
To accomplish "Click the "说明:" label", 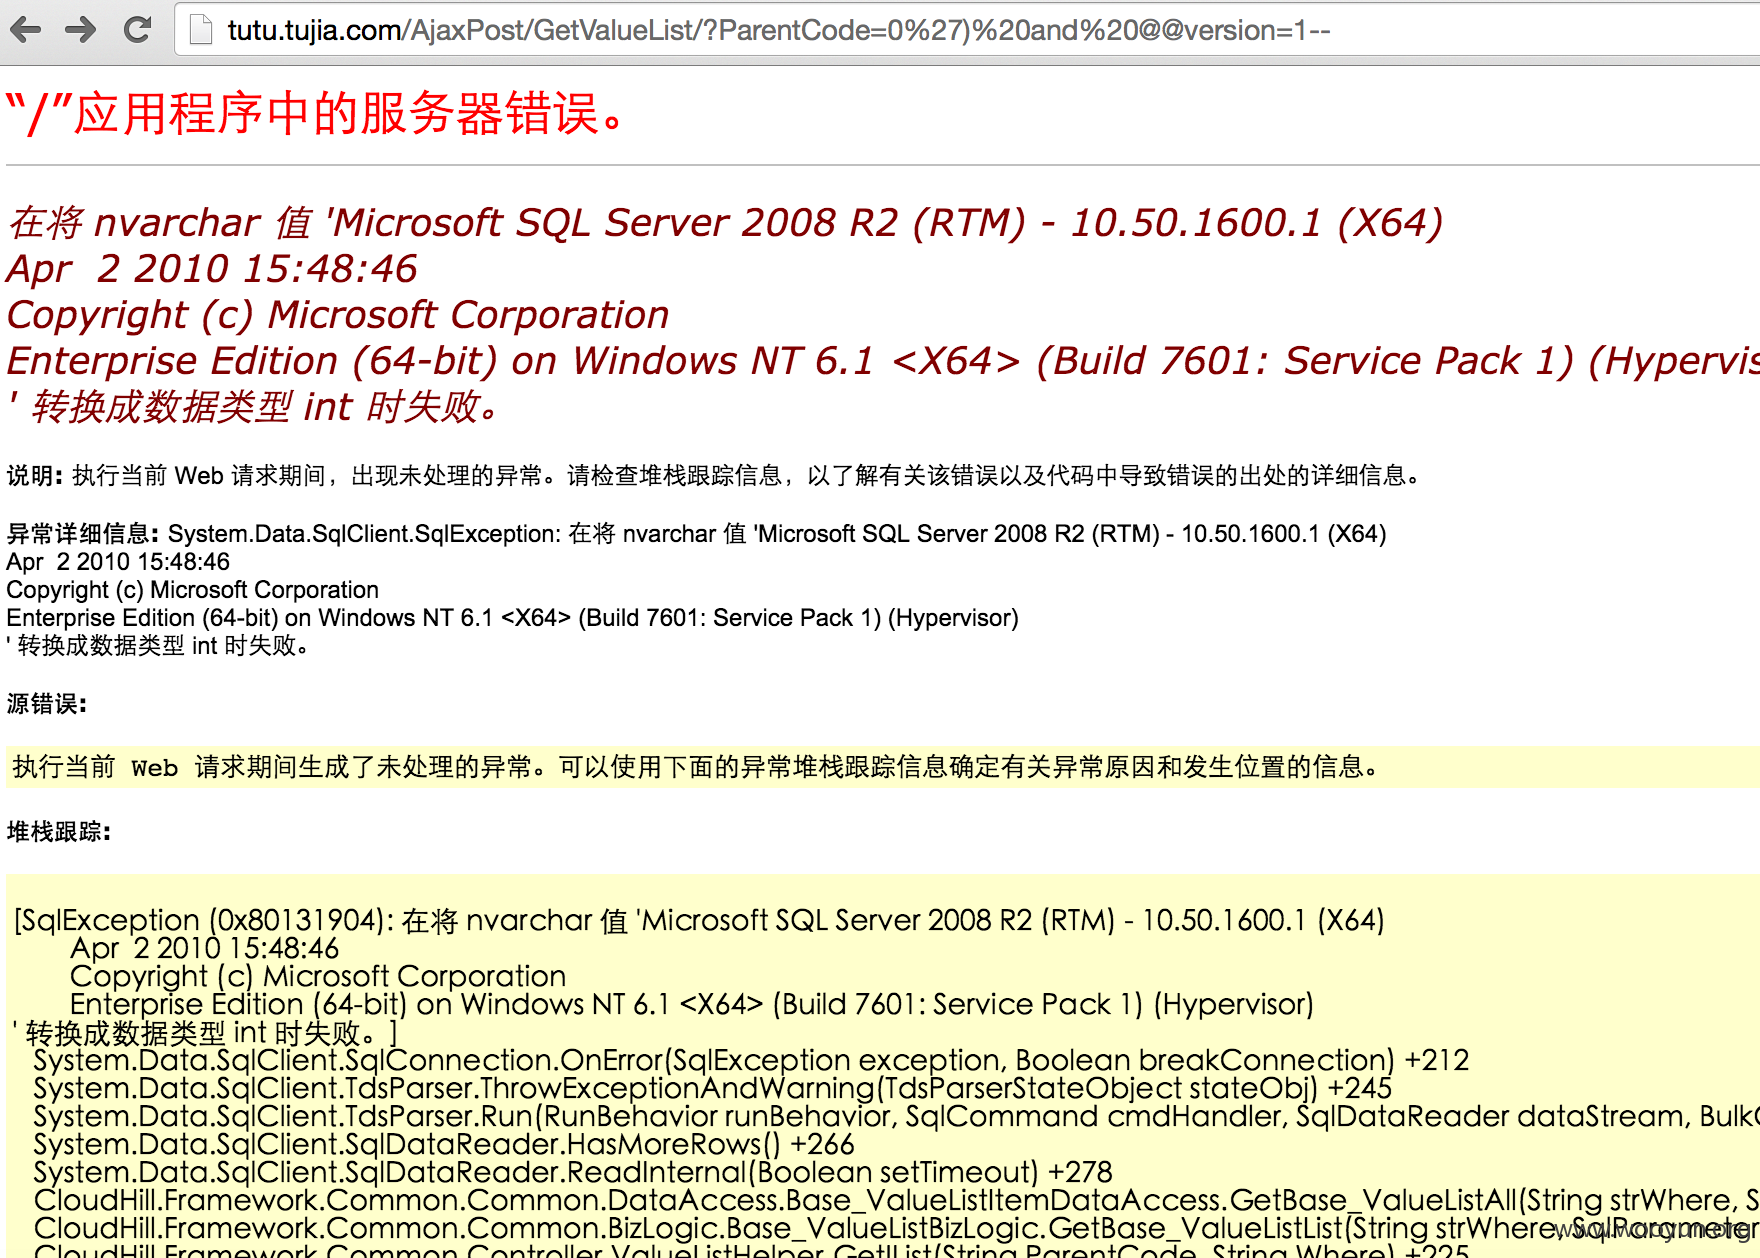I will point(35,476).
